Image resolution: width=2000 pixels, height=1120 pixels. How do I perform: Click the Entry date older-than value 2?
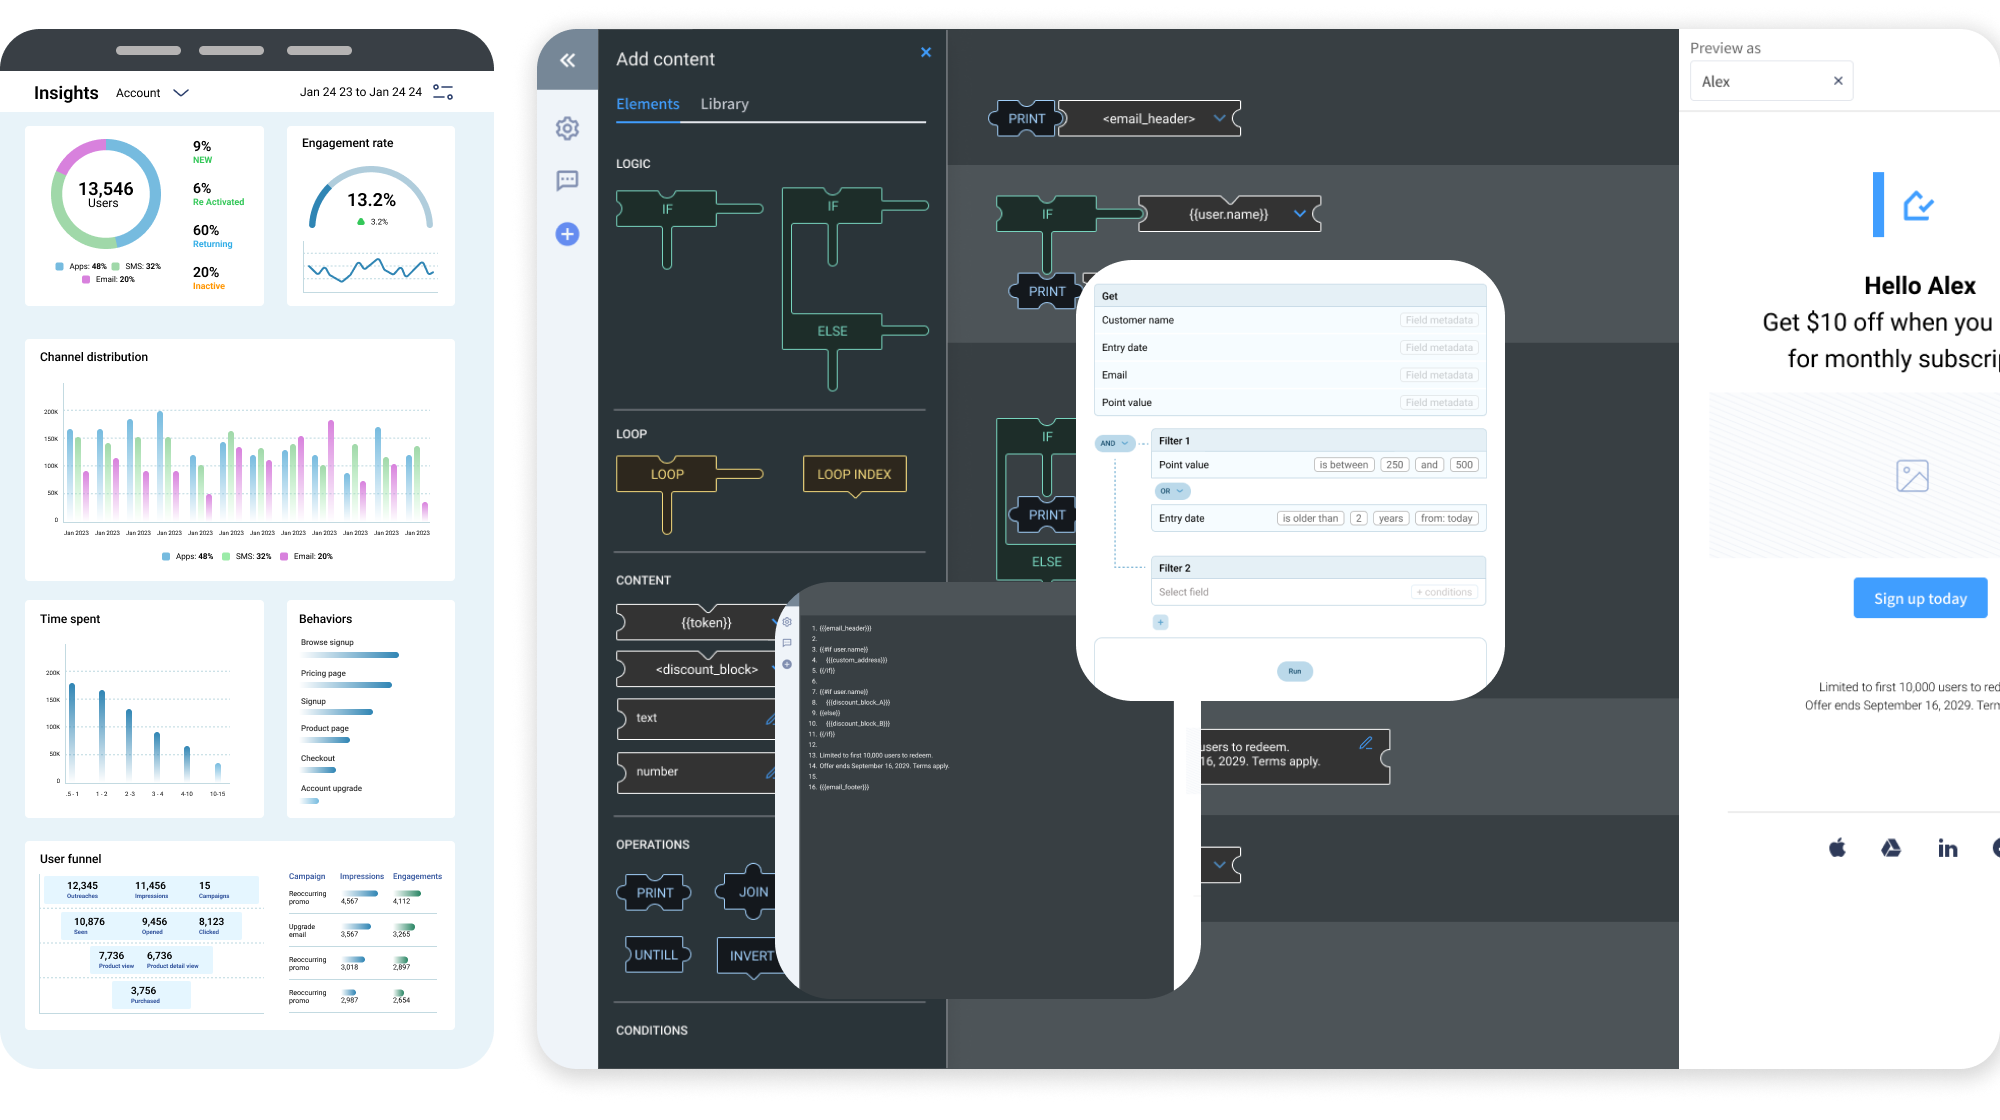tap(1358, 518)
